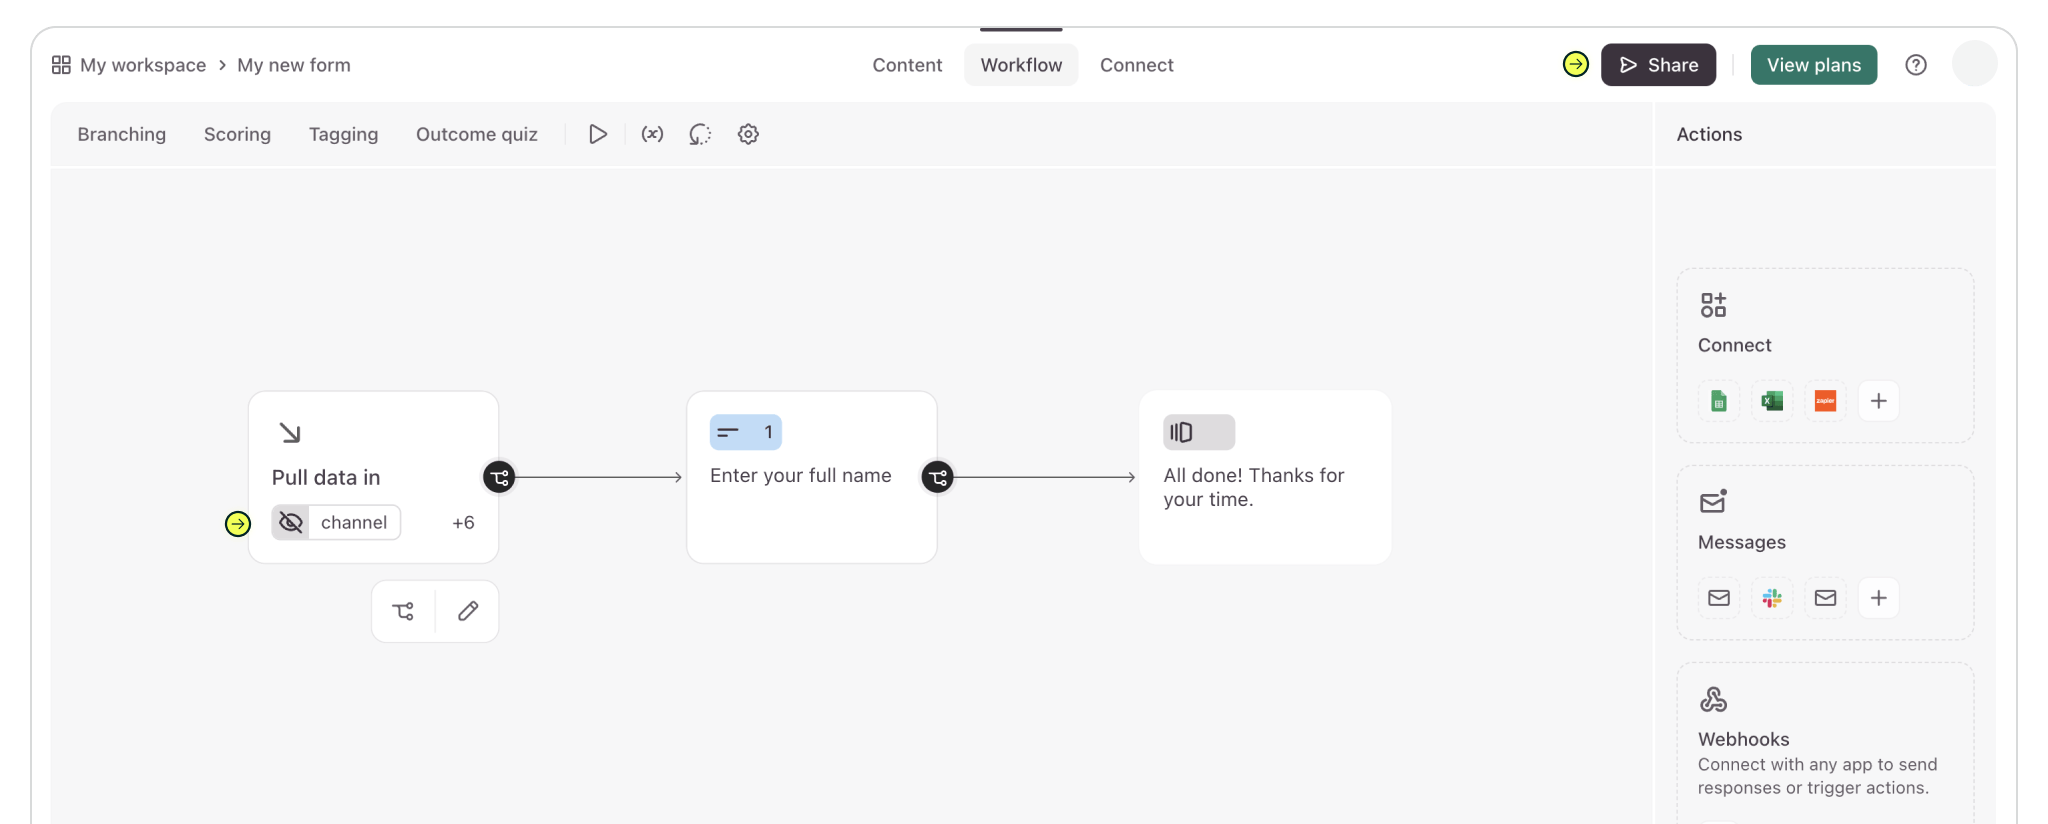The height and width of the screenshot is (824, 2048).
Task: Click the Connect card label
Action: pos(1734,345)
